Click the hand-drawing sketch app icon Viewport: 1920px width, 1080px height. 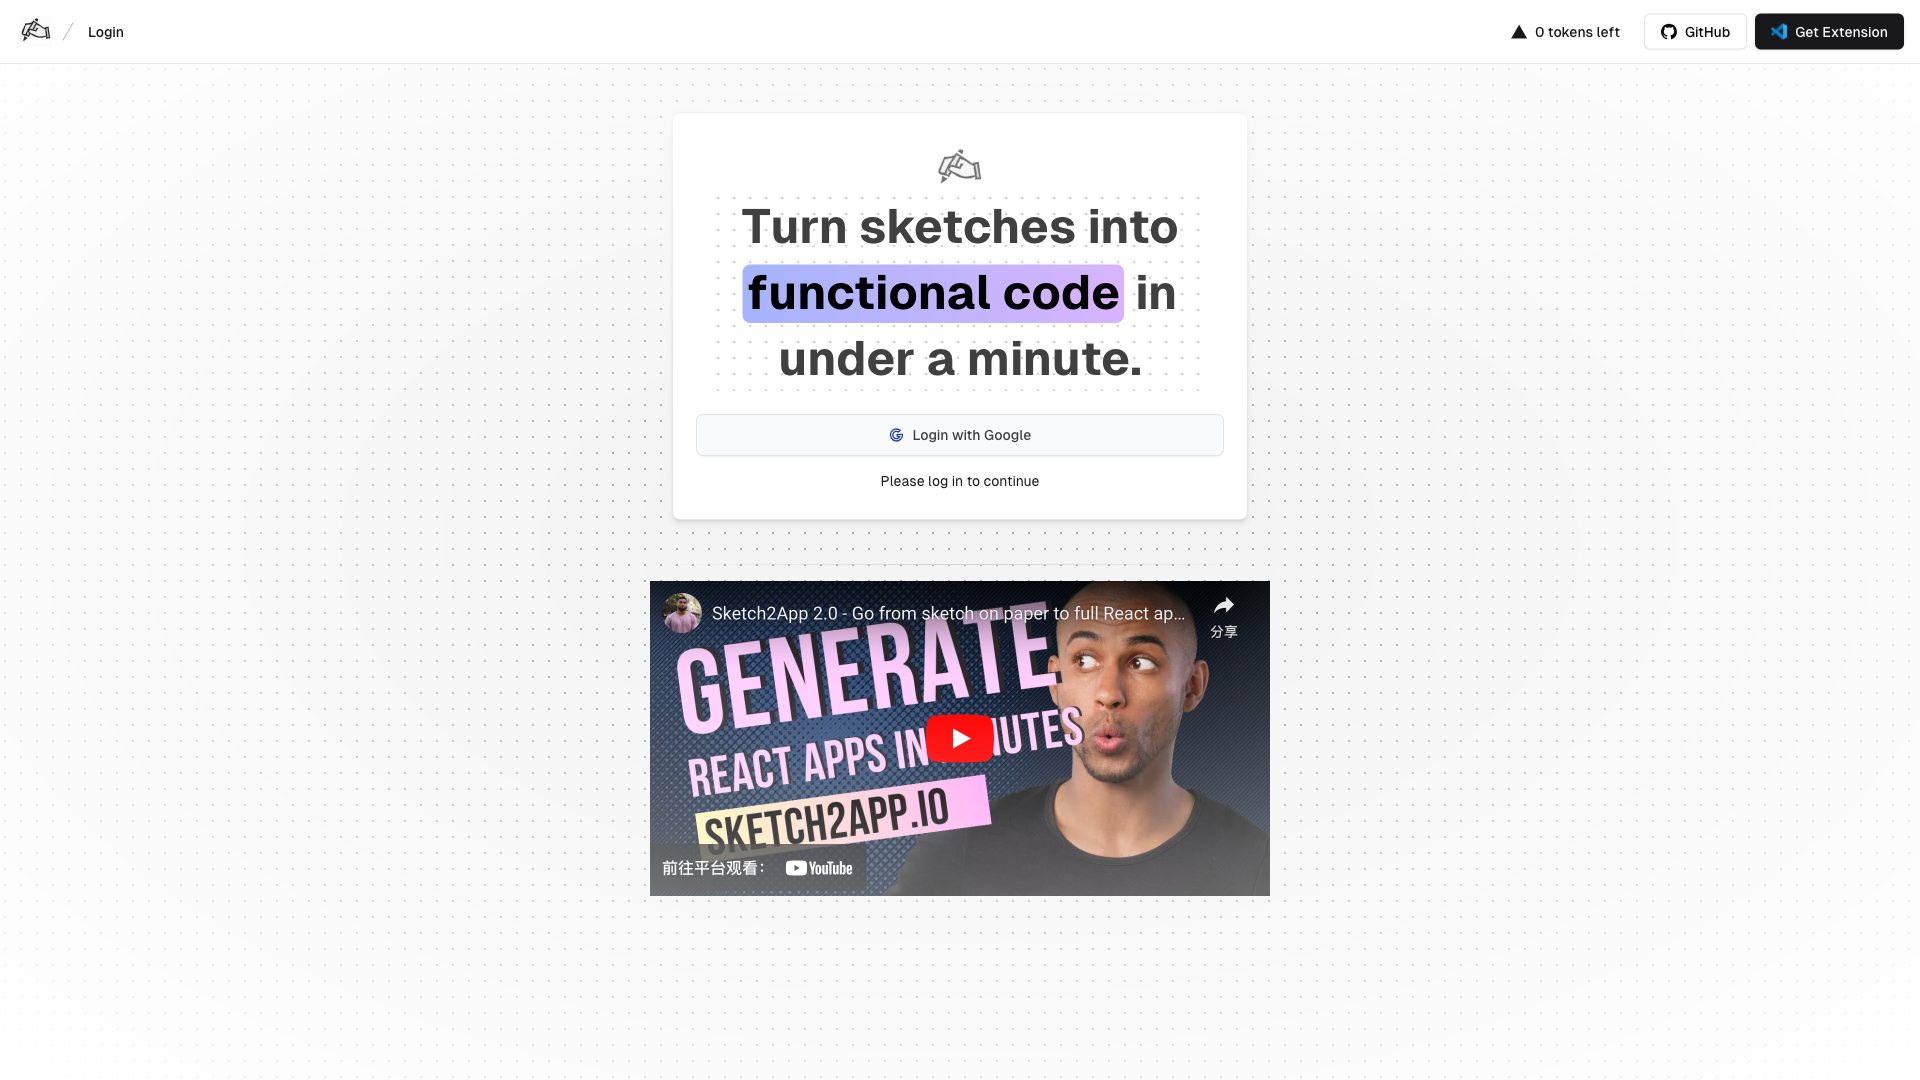tap(36, 29)
